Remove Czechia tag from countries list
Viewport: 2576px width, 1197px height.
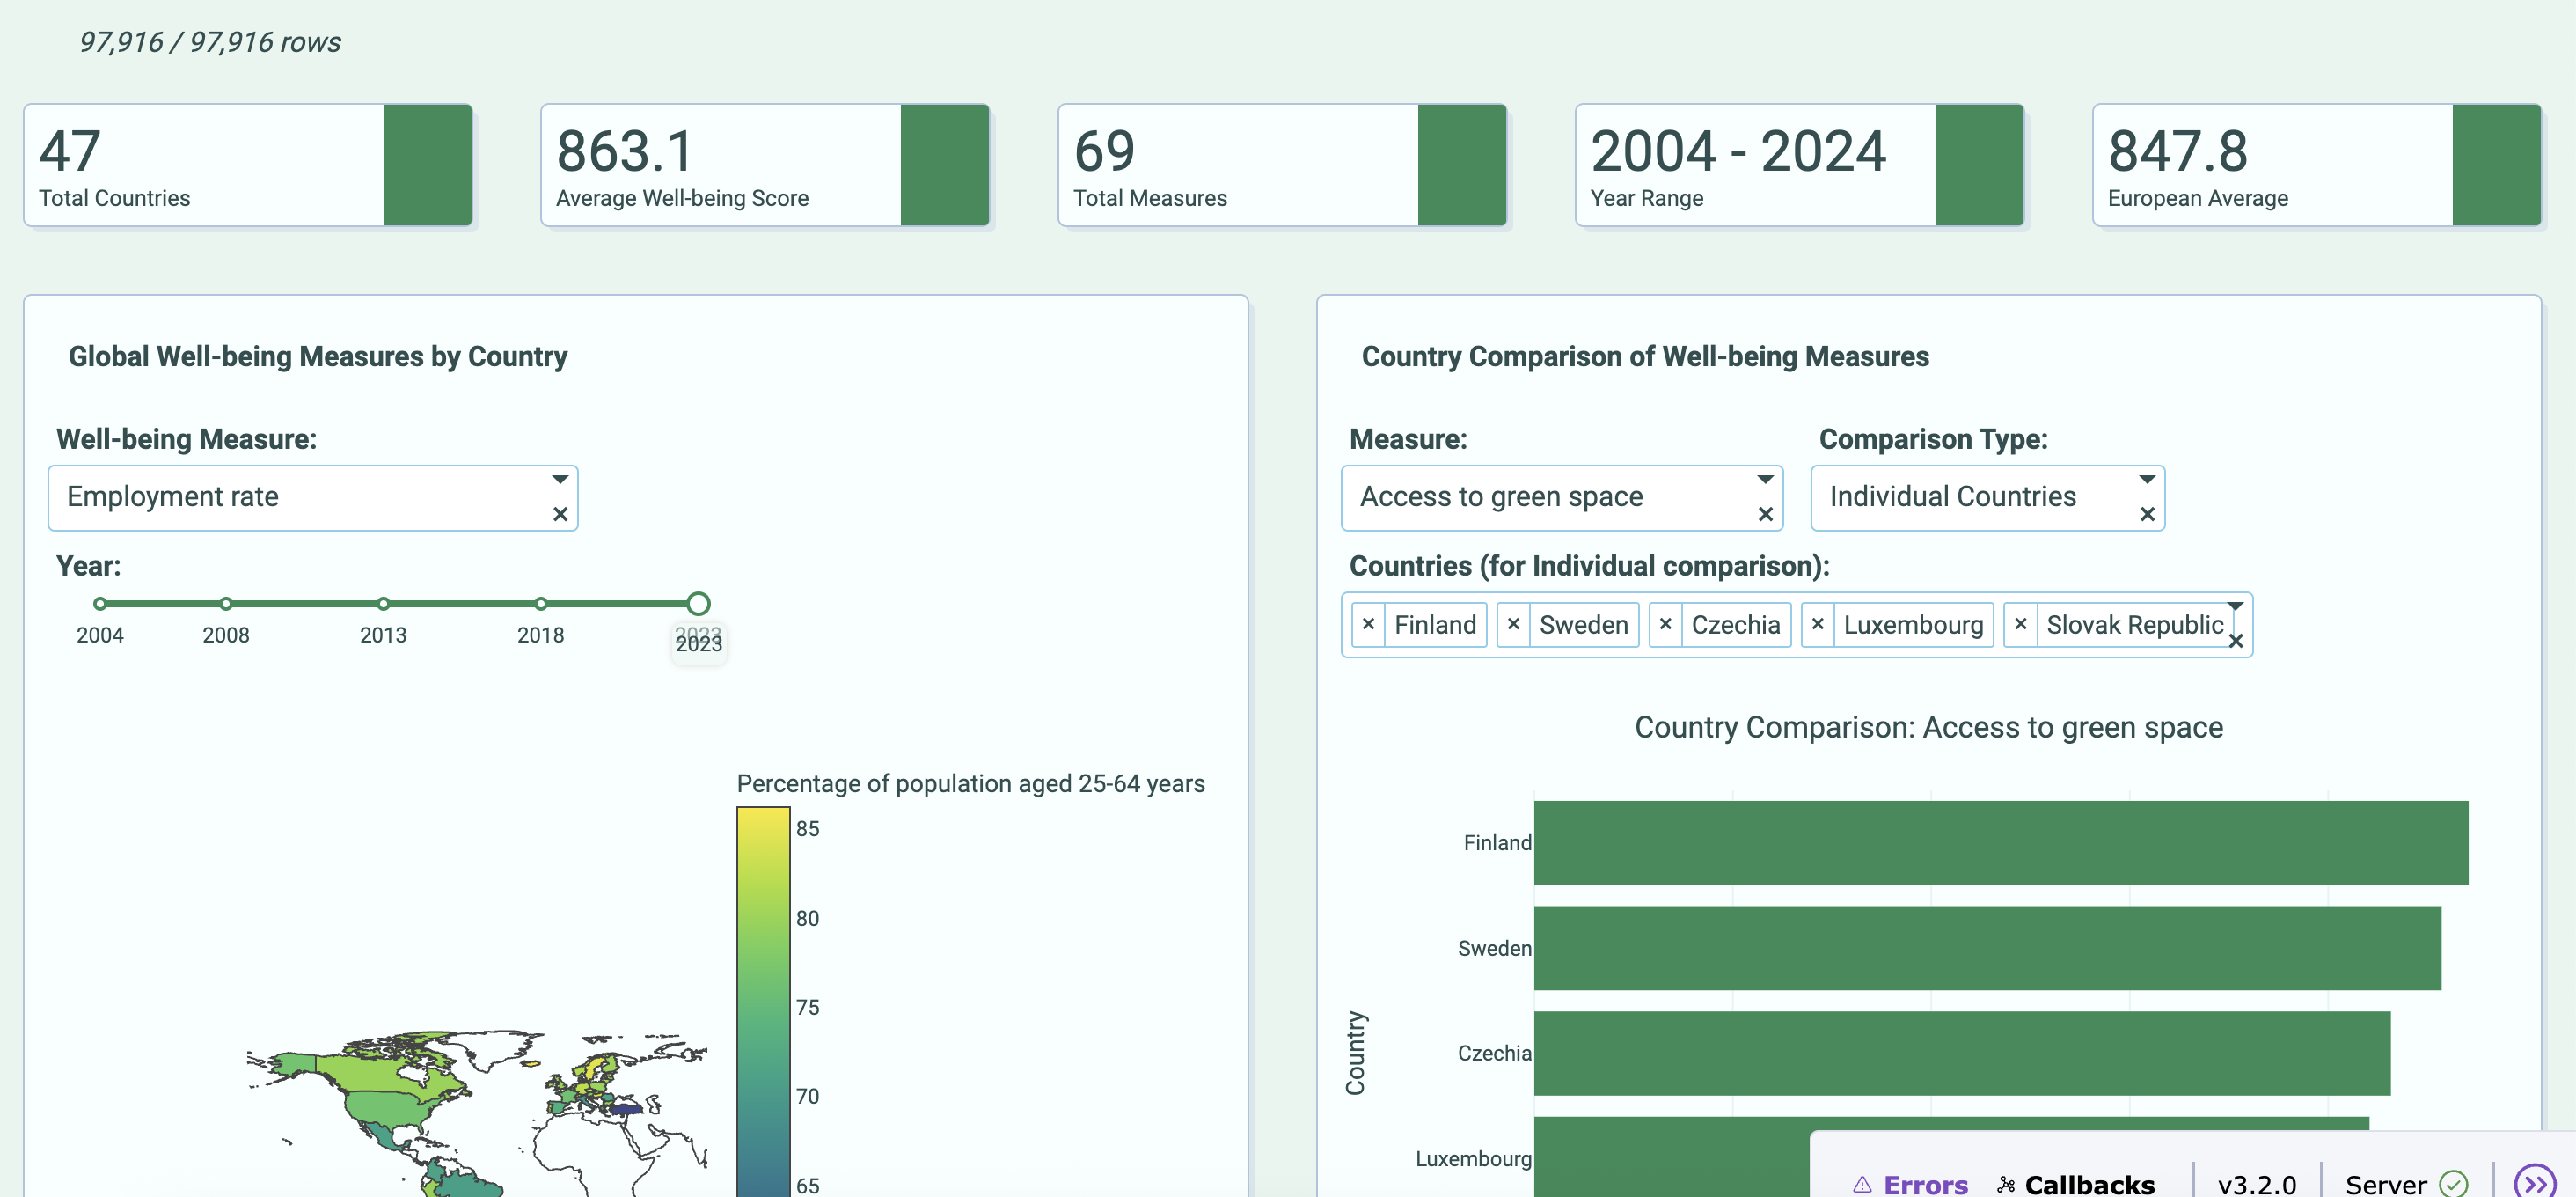click(x=1665, y=624)
